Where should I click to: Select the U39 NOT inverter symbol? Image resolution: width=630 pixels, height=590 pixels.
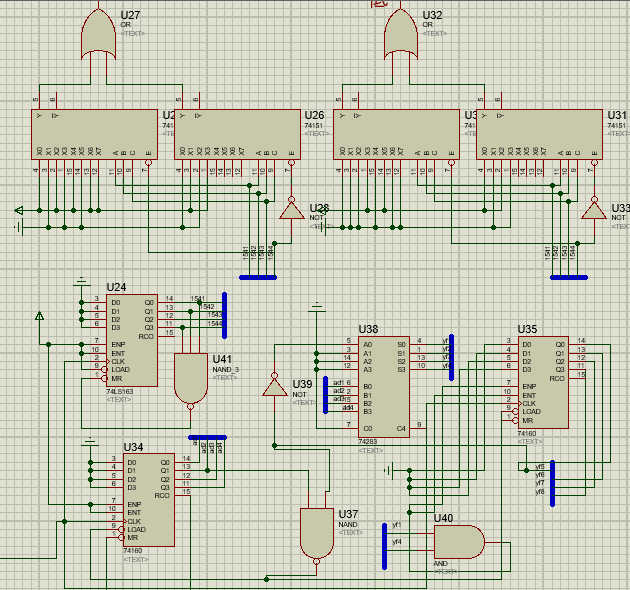coord(274,385)
